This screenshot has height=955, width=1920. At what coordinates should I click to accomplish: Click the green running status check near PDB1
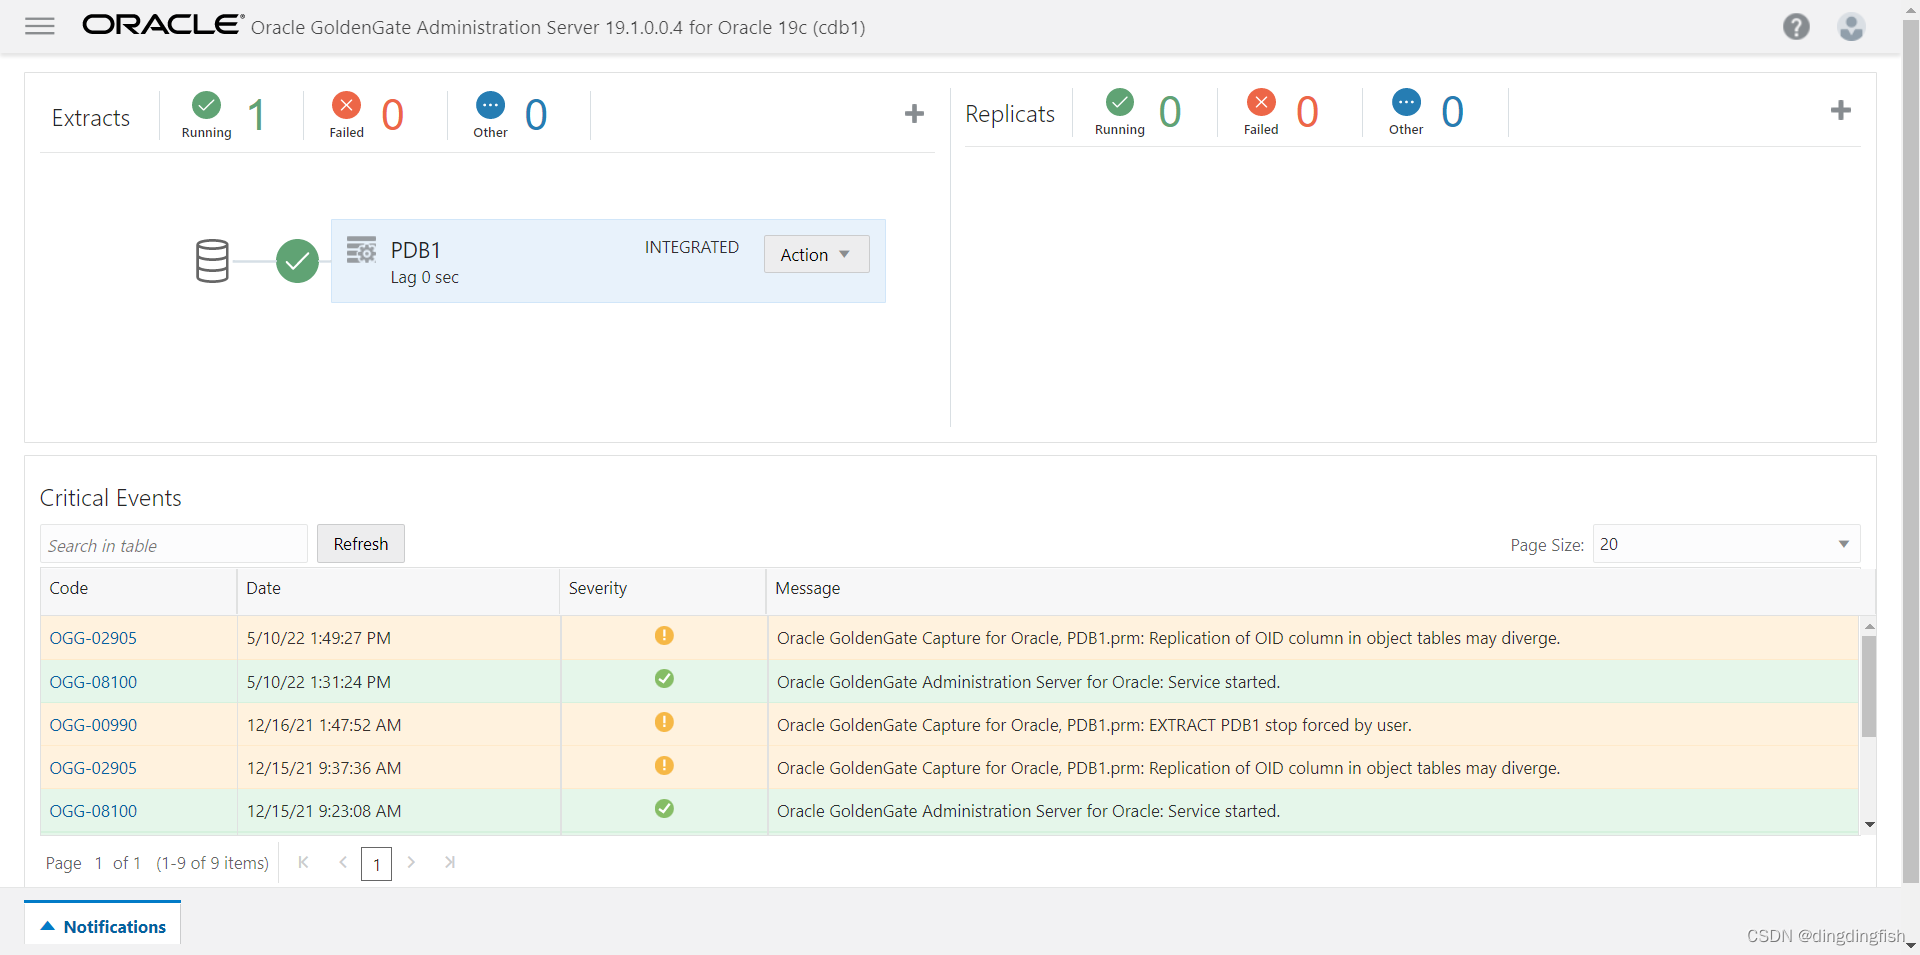coord(297,261)
